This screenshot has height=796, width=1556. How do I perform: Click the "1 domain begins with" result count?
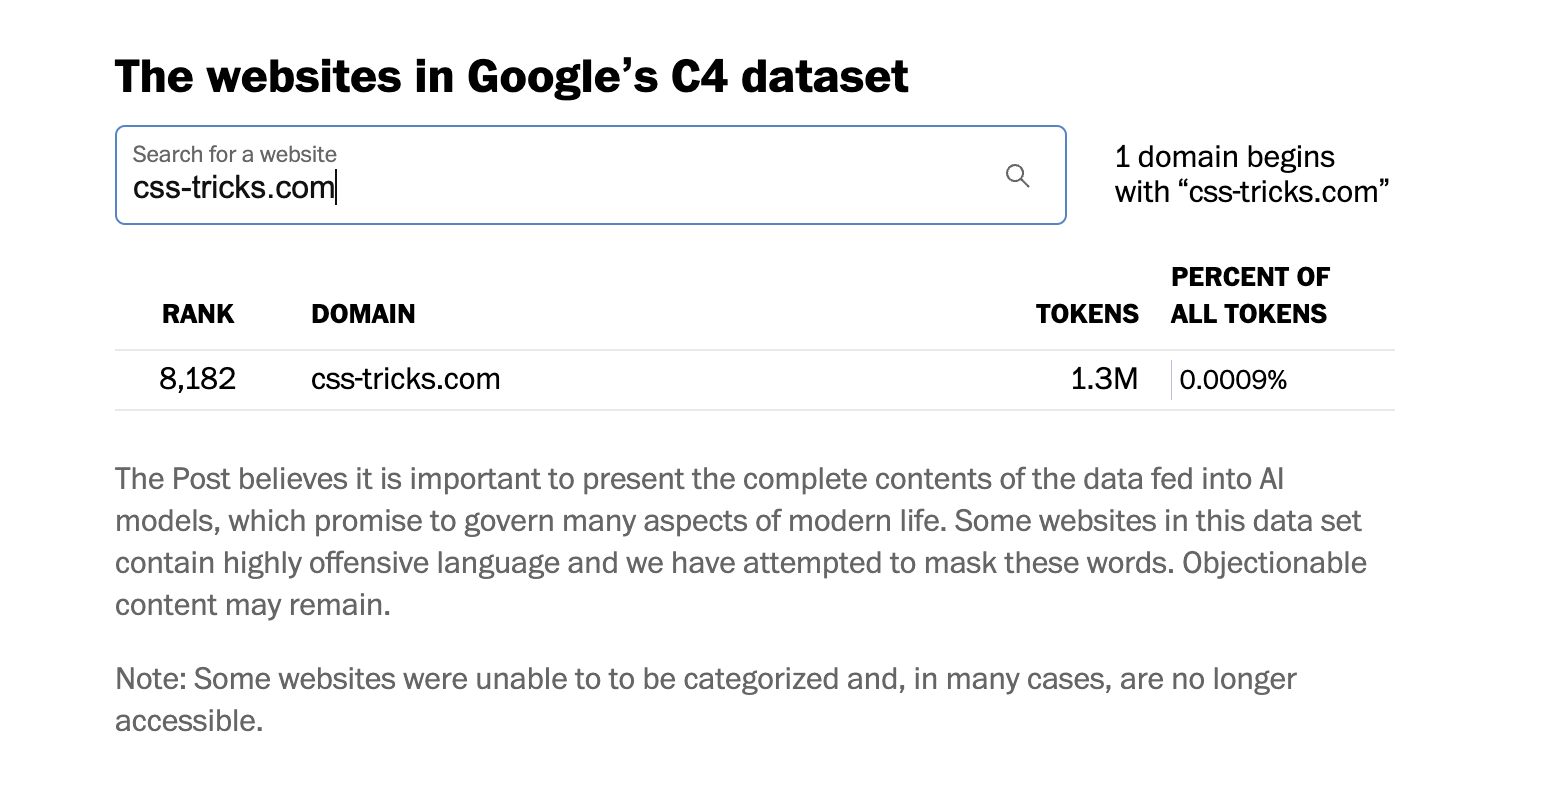[1224, 157]
